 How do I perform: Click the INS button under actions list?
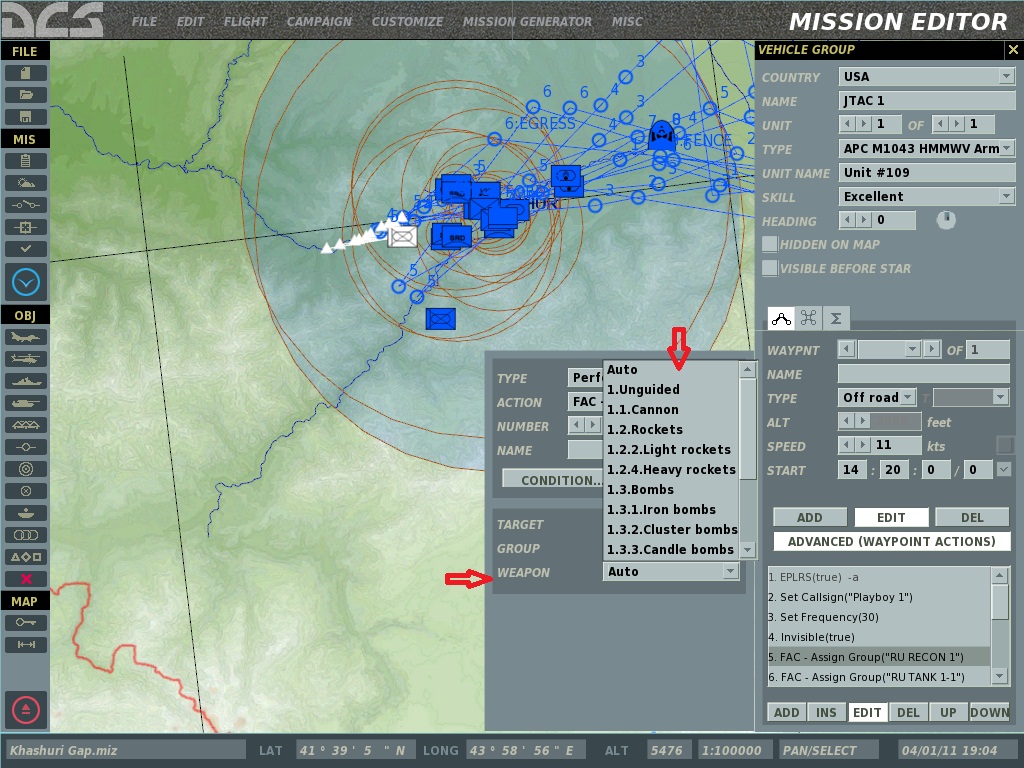click(826, 712)
